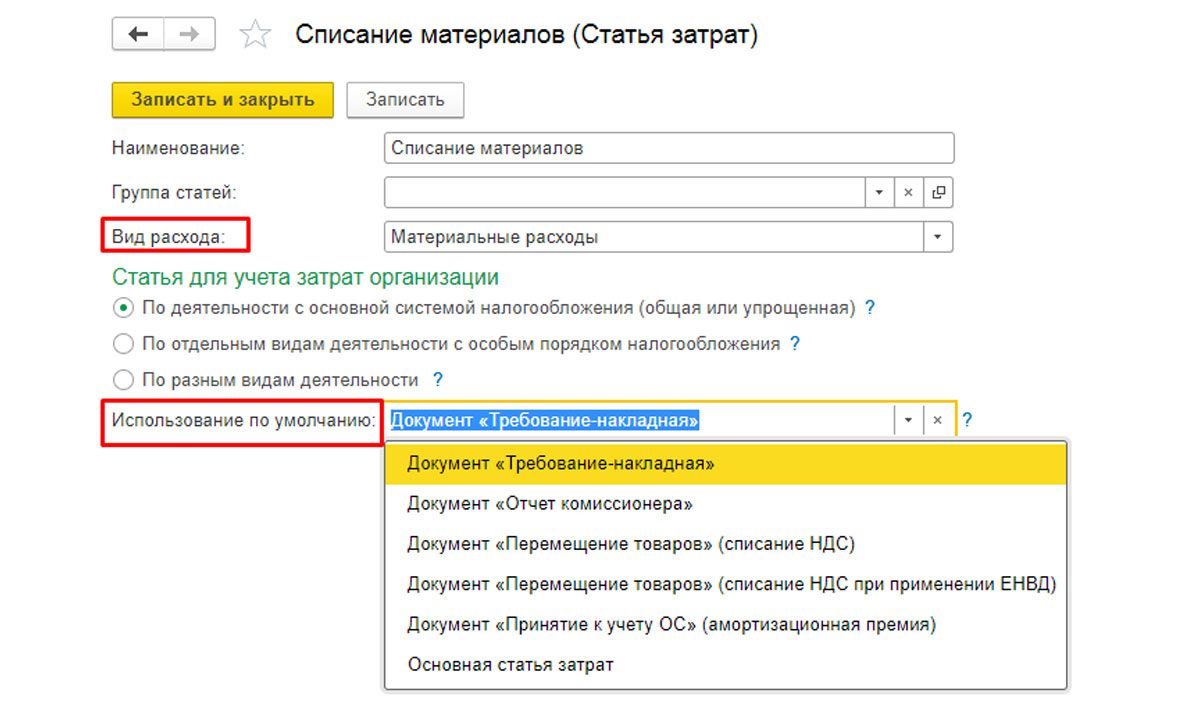This screenshot has height=721, width=1200.
Task: Expand the Вид расхода dropdown arrow
Action: click(x=938, y=237)
